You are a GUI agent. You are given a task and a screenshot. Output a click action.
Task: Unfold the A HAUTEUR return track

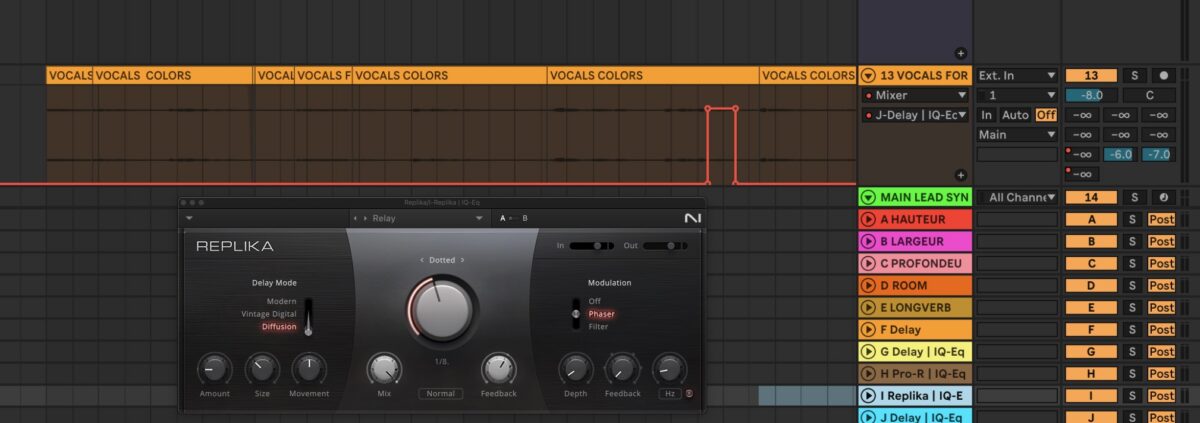(868, 219)
